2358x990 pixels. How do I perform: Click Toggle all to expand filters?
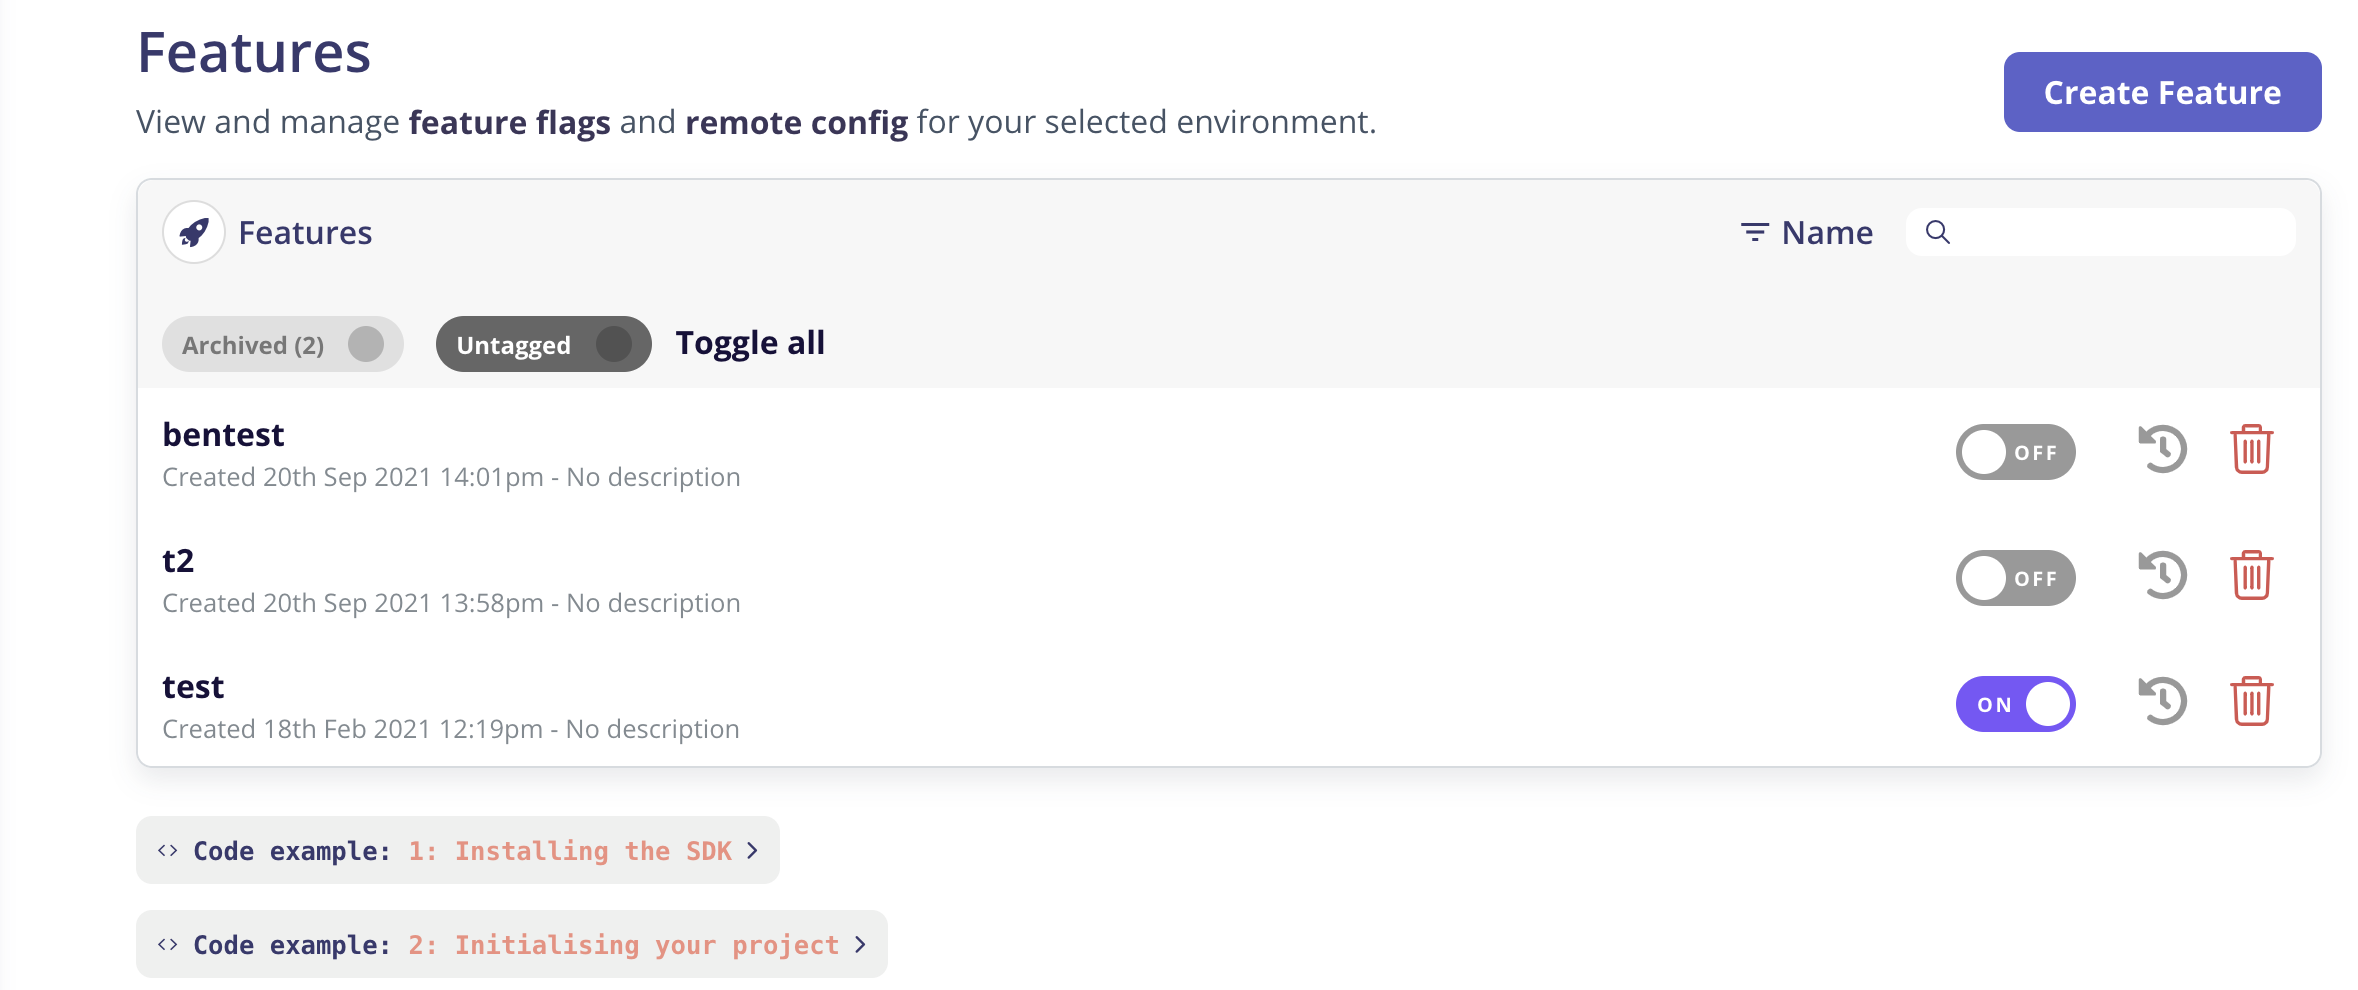click(750, 342)
